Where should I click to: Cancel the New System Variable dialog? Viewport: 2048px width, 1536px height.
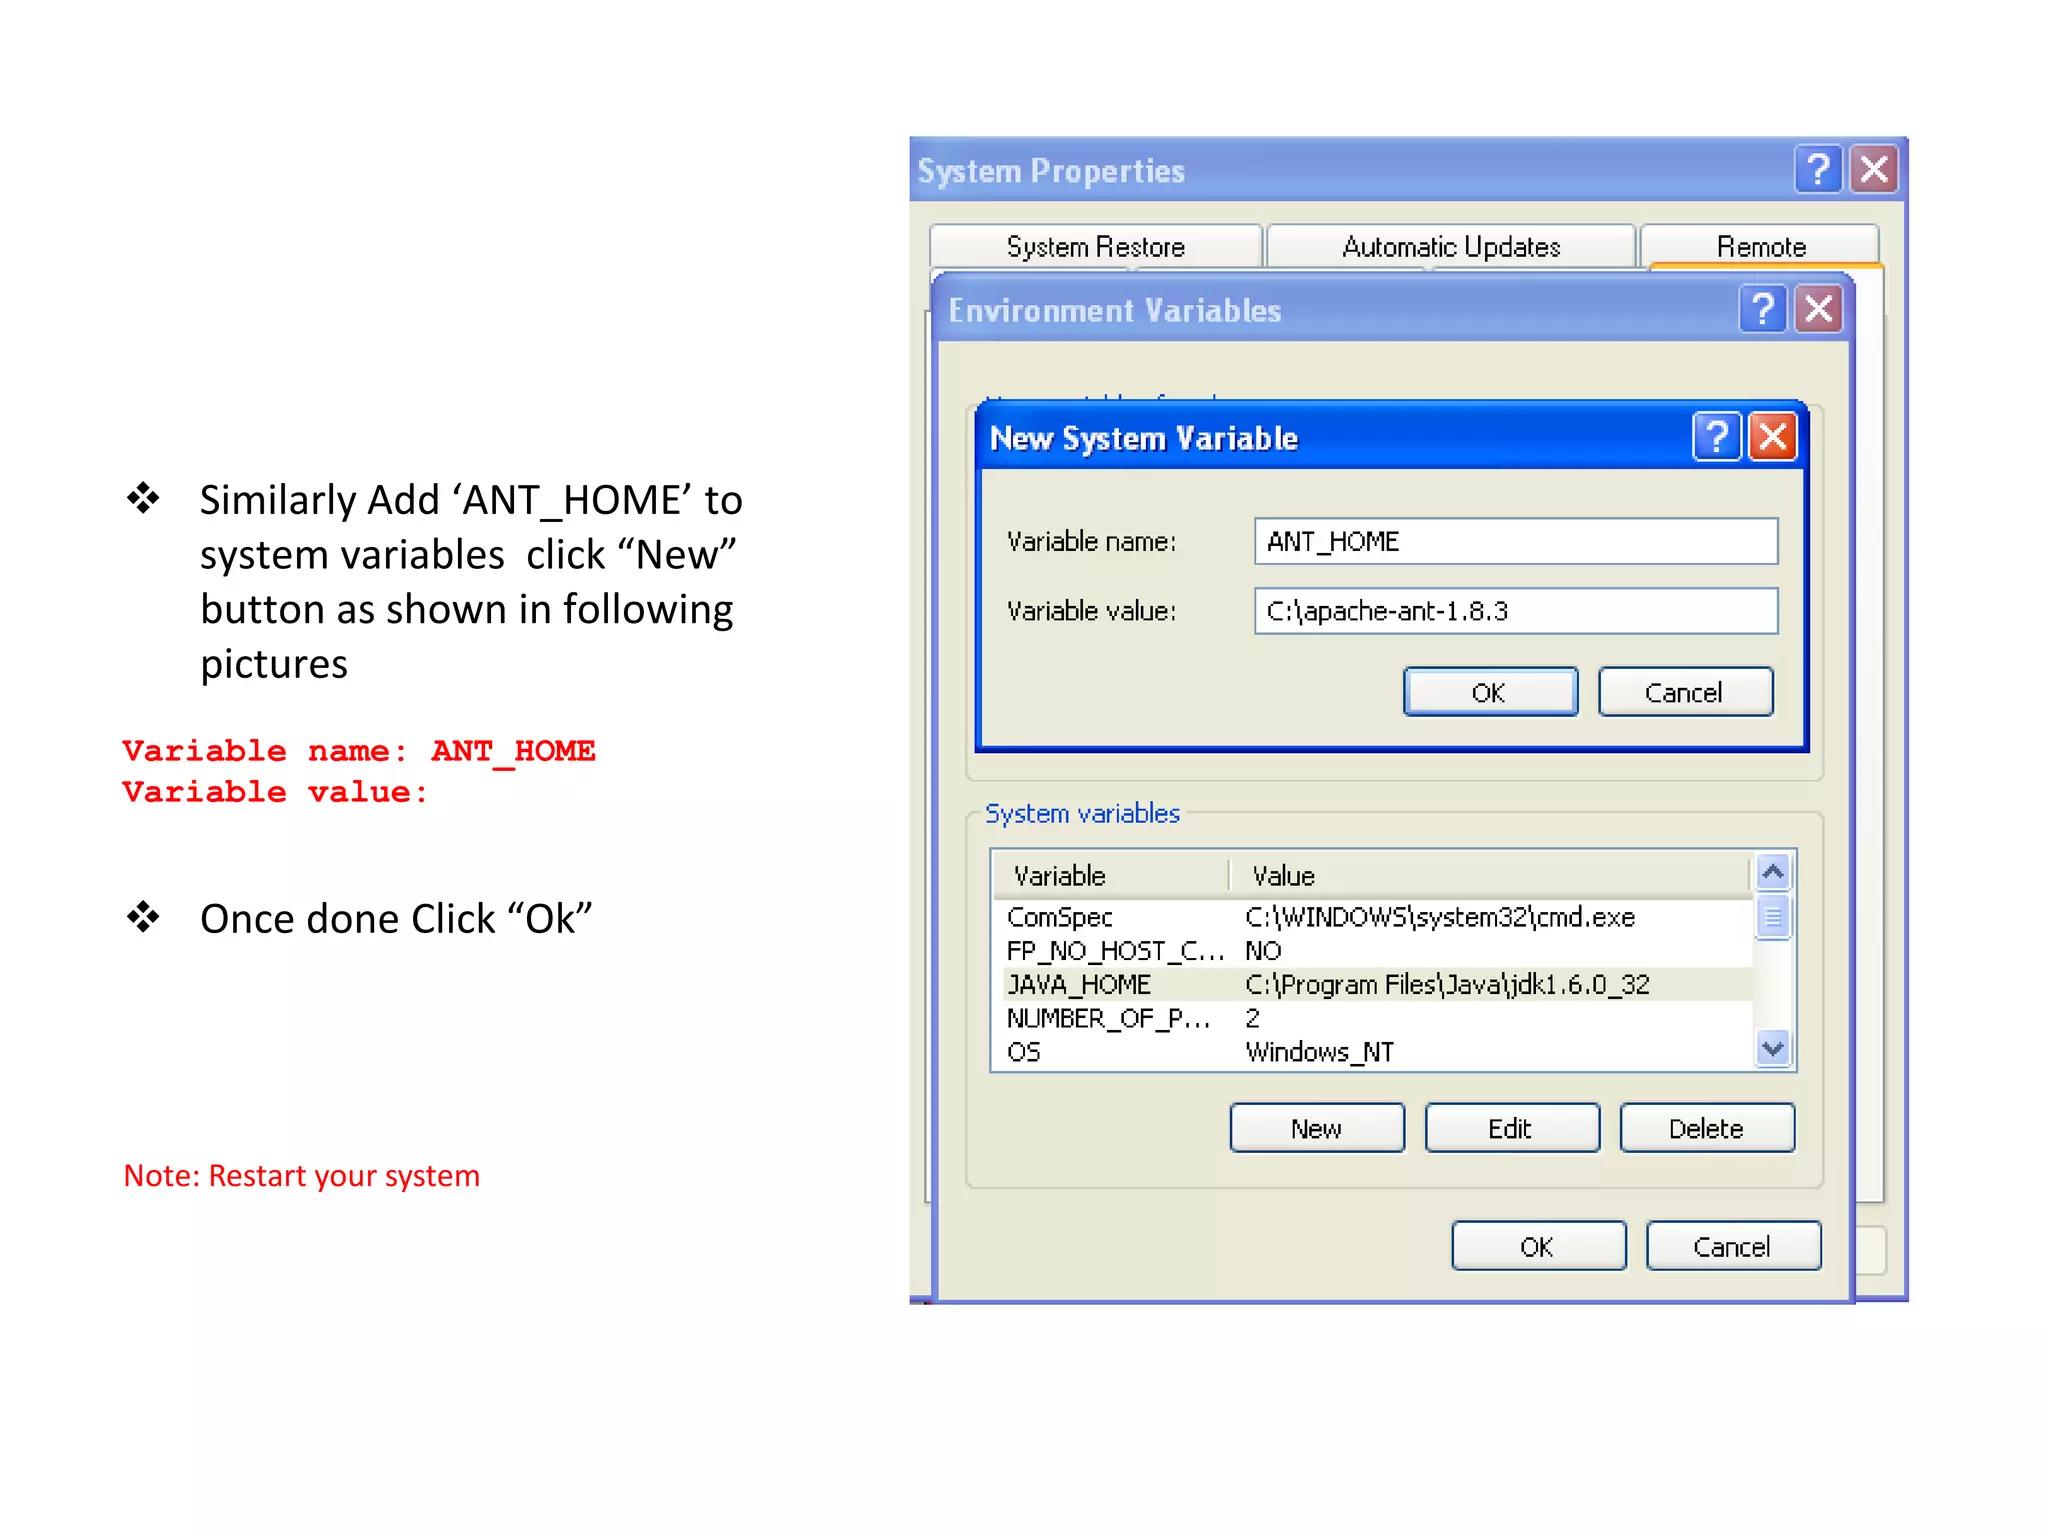tap(1685, 692)
